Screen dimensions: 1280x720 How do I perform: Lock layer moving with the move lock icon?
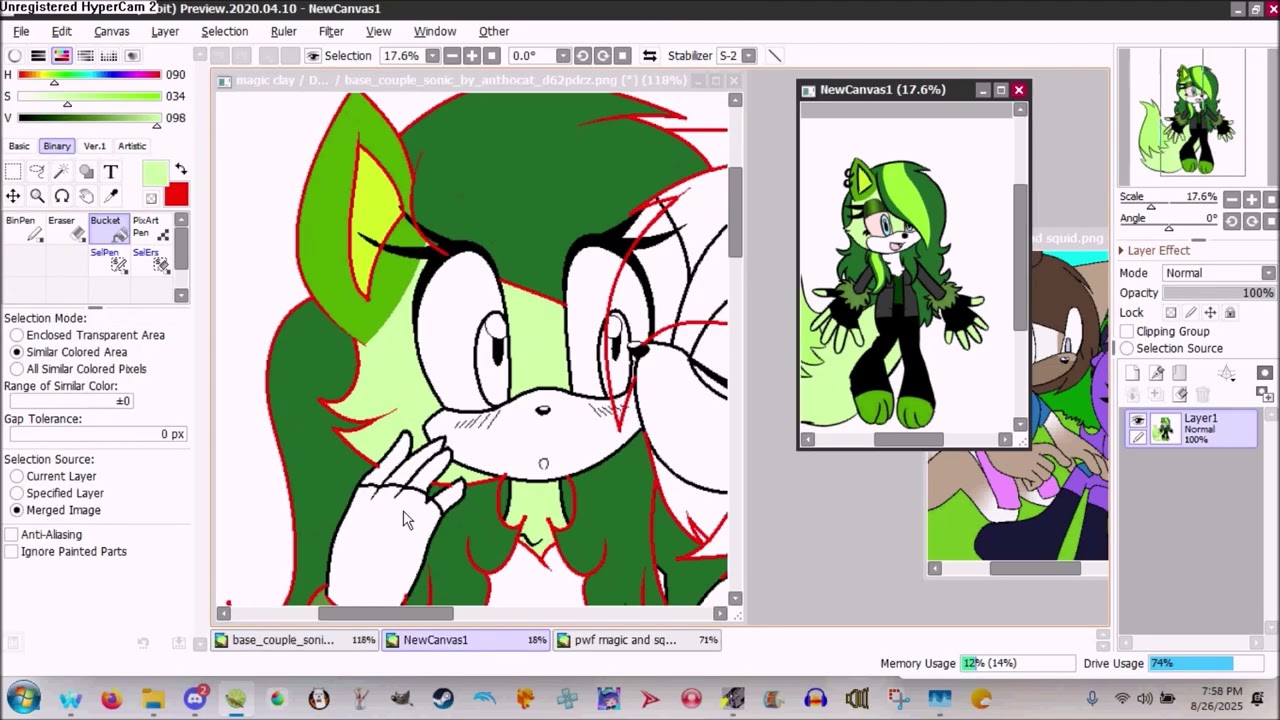[1210, 313]
